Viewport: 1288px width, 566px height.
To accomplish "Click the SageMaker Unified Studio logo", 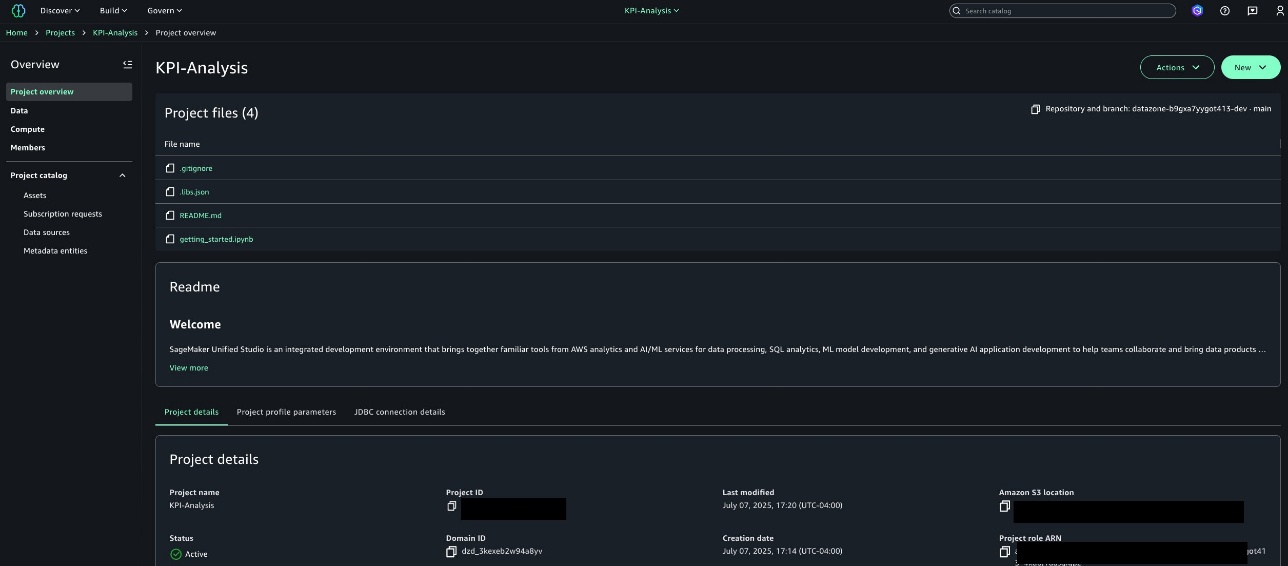I will 18,10.
